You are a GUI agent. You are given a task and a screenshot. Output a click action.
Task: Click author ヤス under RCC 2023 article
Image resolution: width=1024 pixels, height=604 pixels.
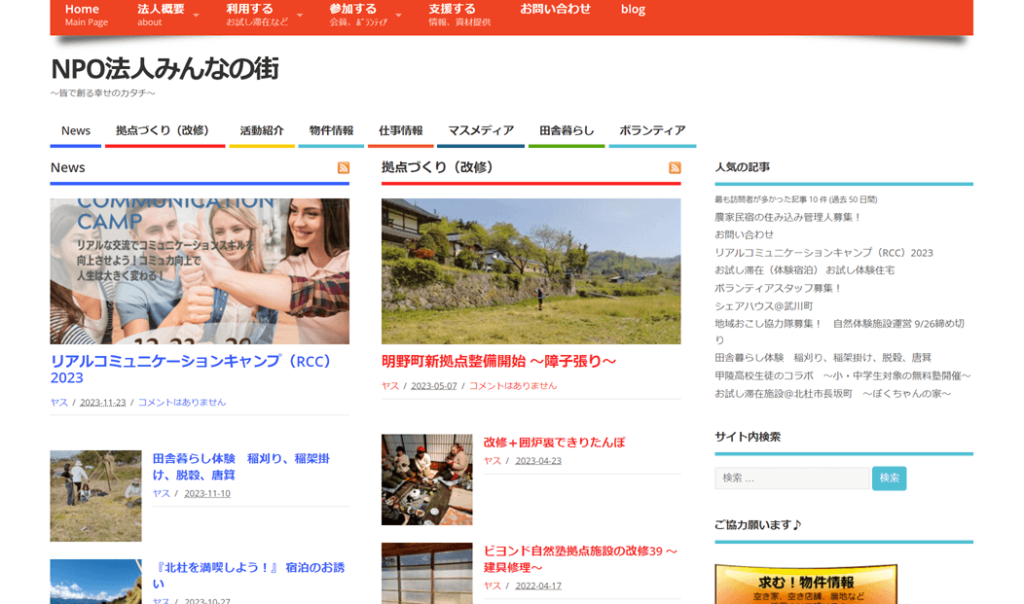click(59, 402)
